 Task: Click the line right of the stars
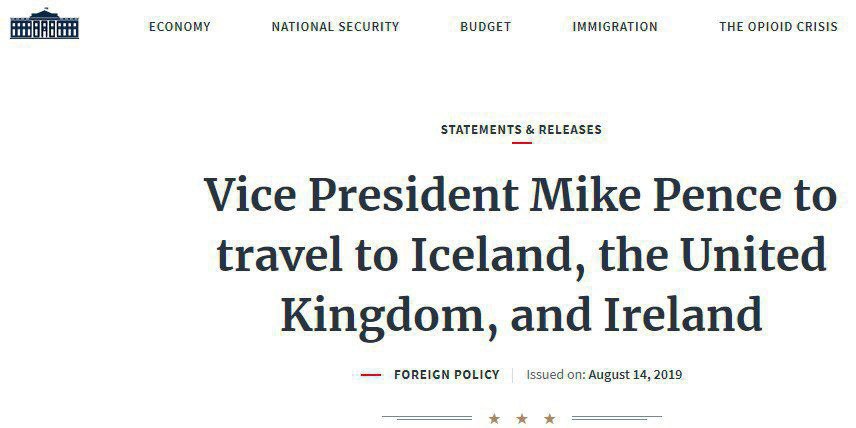point(616,418)
